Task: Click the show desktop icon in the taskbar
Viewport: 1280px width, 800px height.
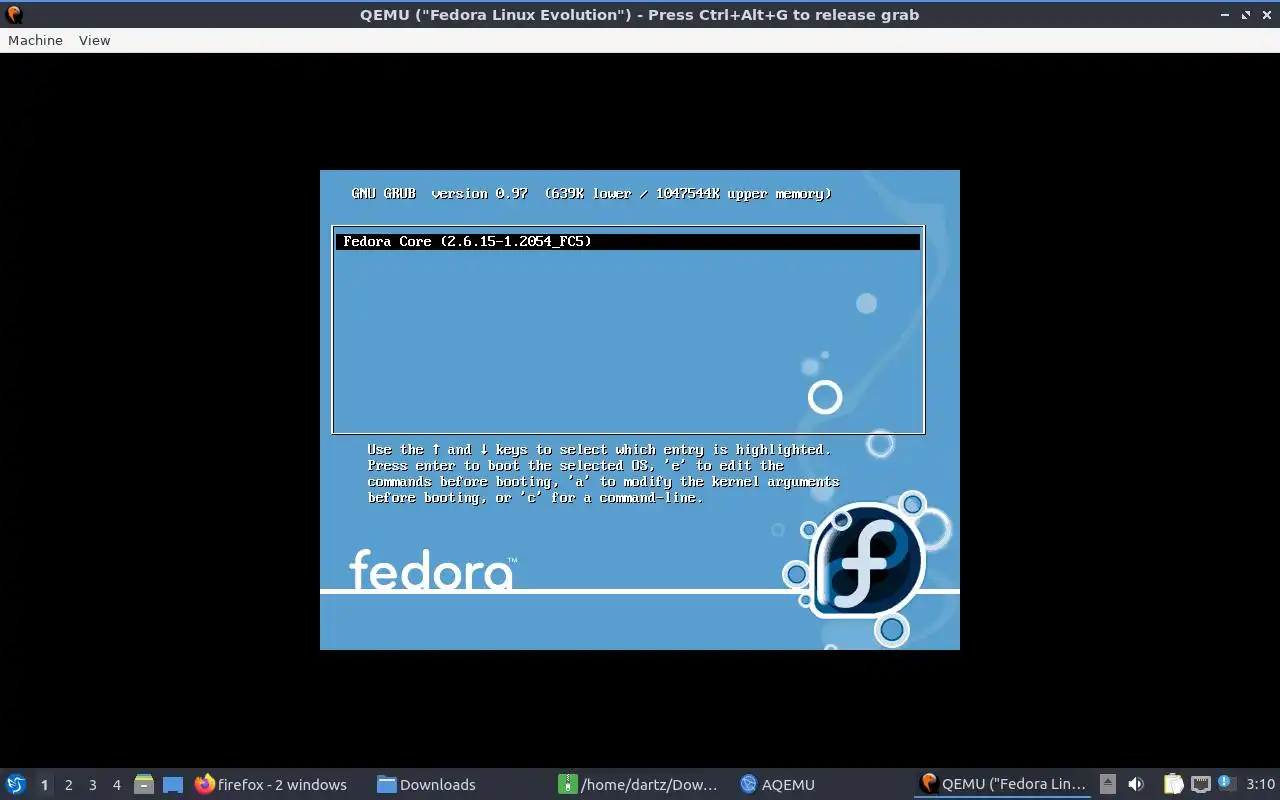Action: click(173, 784)
